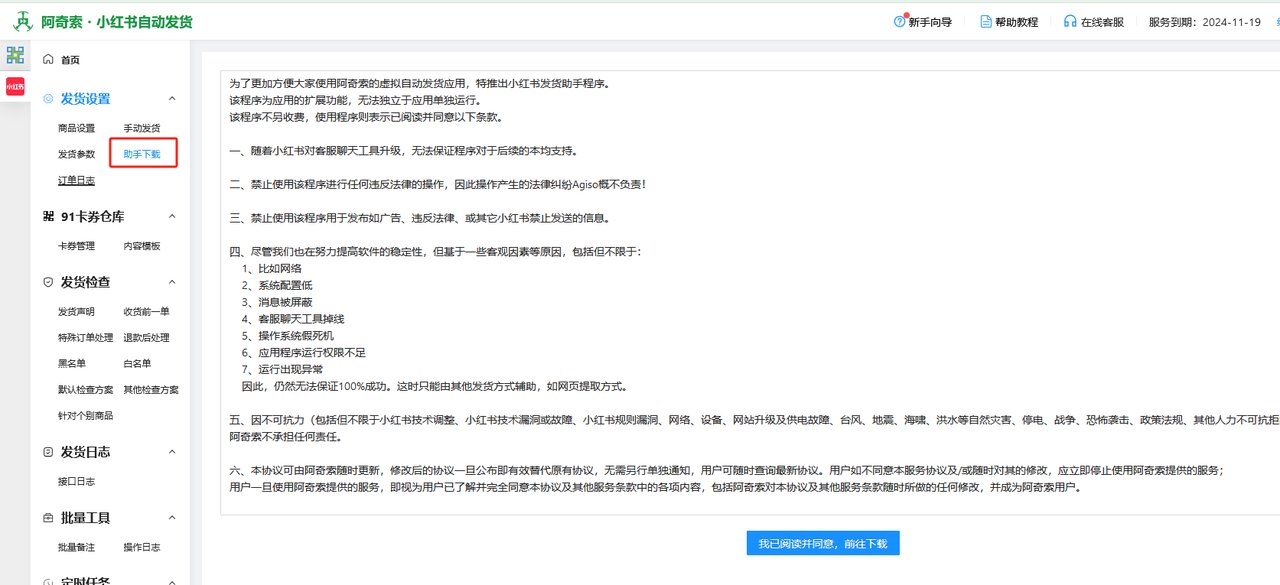This screenshot has height=585, width=1280.
Task: Click 我已阅读并同意，前往下载 button
Action: tap(822, 542)
